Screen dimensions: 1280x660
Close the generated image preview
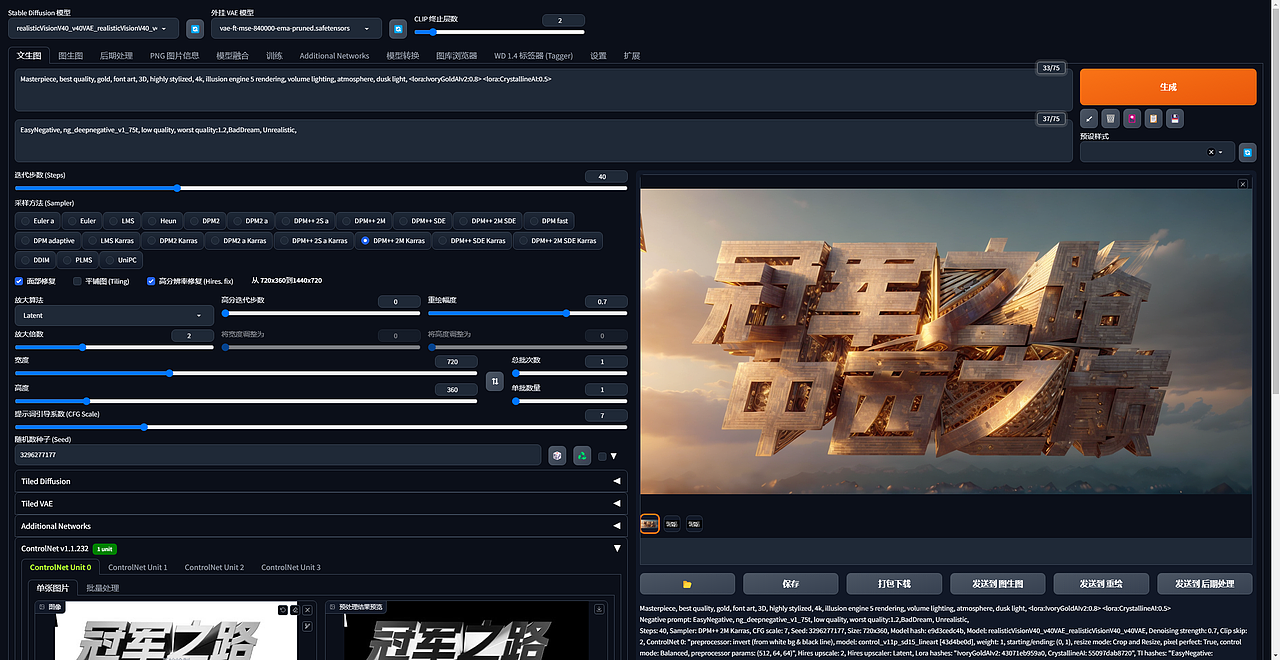(1243, 184)
